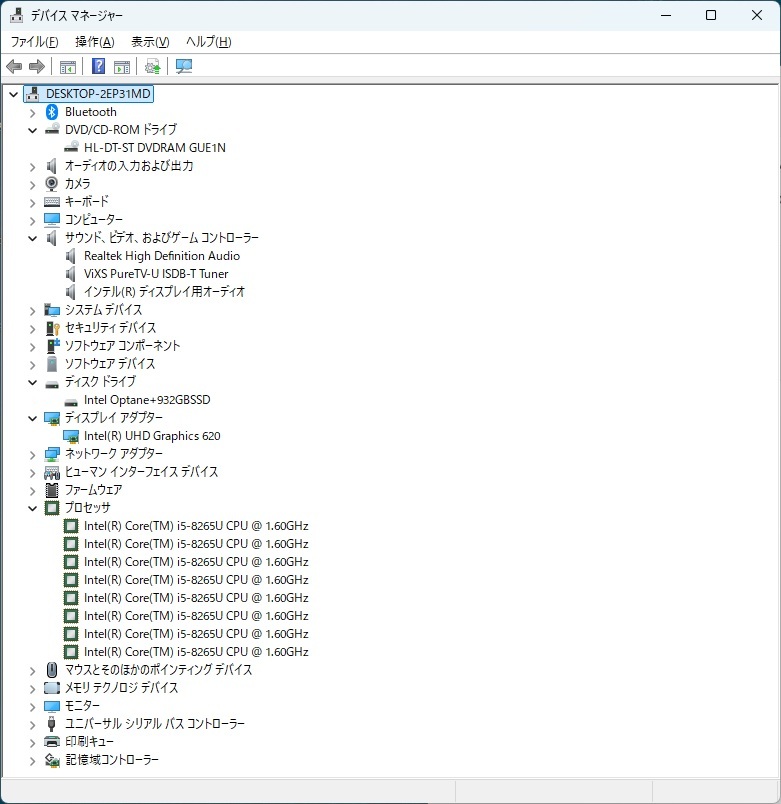This screenshot has height=804, width=781.
Task: Click the scan for hardware changes icon
Action: (x=184, y=66)
